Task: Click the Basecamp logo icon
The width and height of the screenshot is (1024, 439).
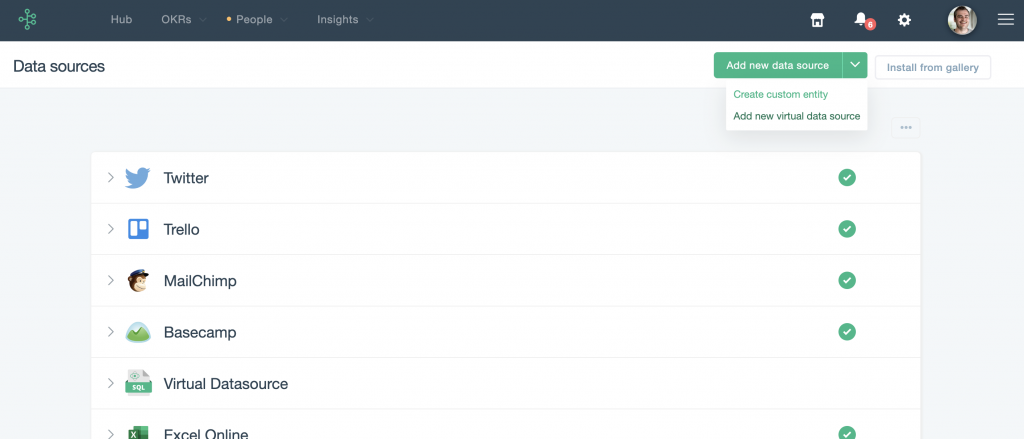Action: pyautogui.click(x=138, y=332)
